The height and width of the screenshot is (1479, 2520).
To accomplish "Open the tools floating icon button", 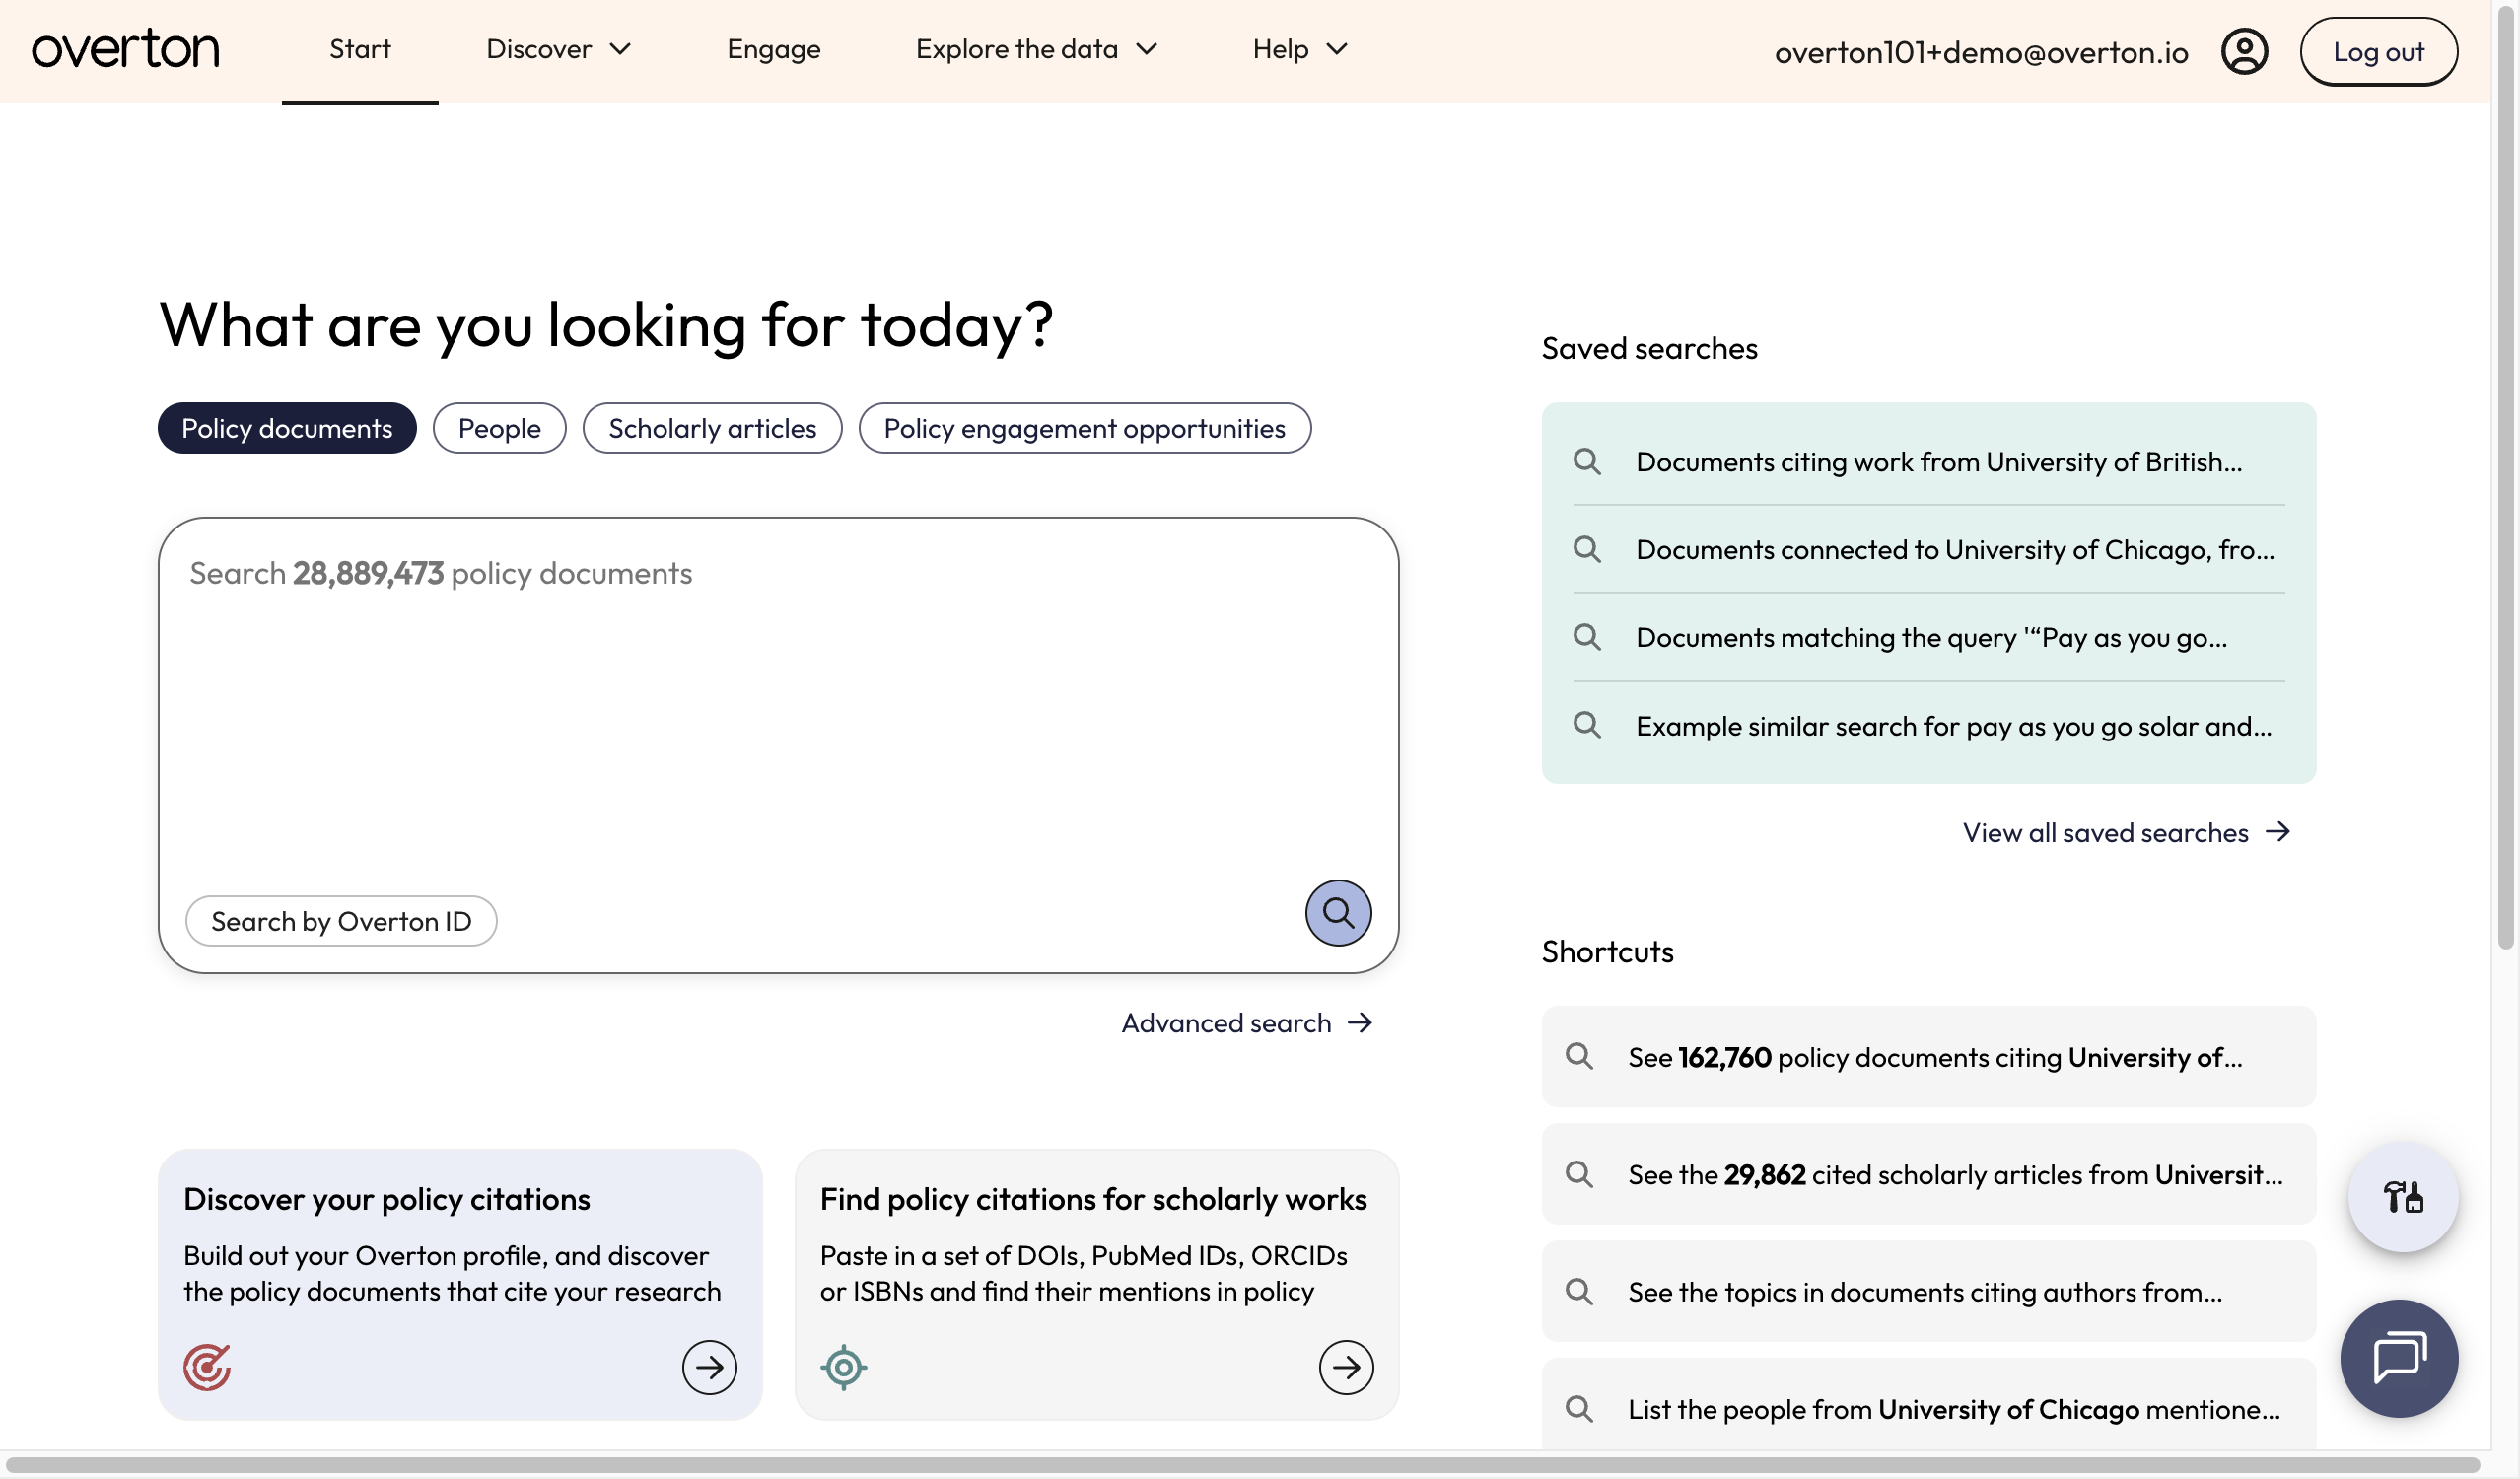I will (x=2402, y=1196).
